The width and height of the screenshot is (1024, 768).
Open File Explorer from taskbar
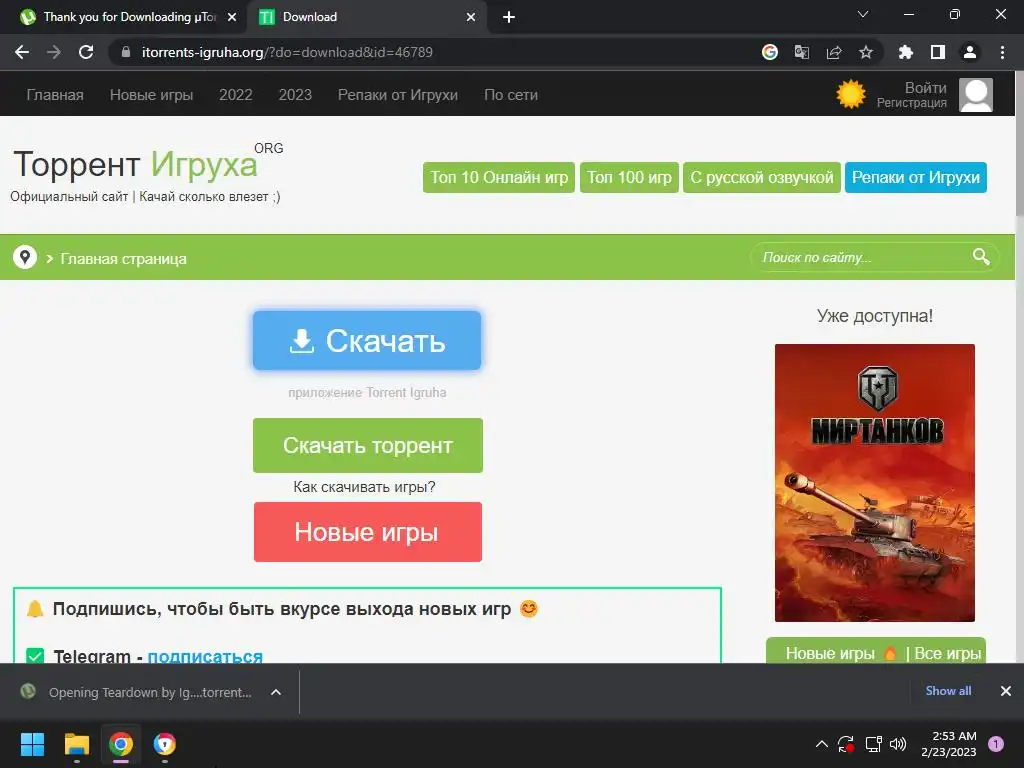(x=76, y=744)
